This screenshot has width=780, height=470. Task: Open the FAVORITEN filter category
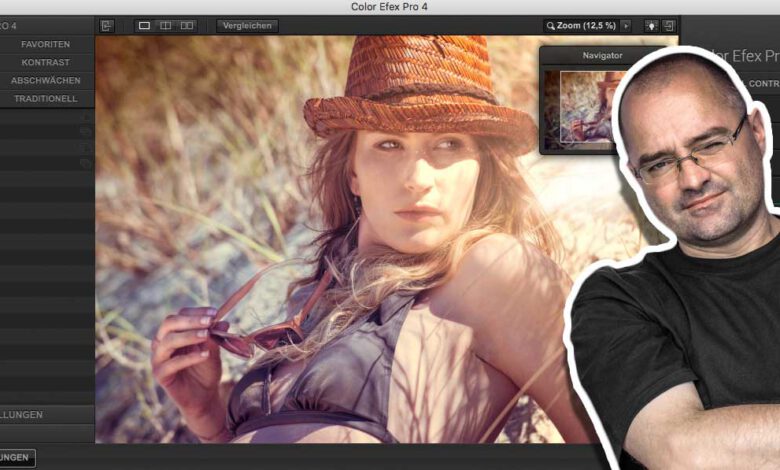pyautogui.click(x=46, y=44)
